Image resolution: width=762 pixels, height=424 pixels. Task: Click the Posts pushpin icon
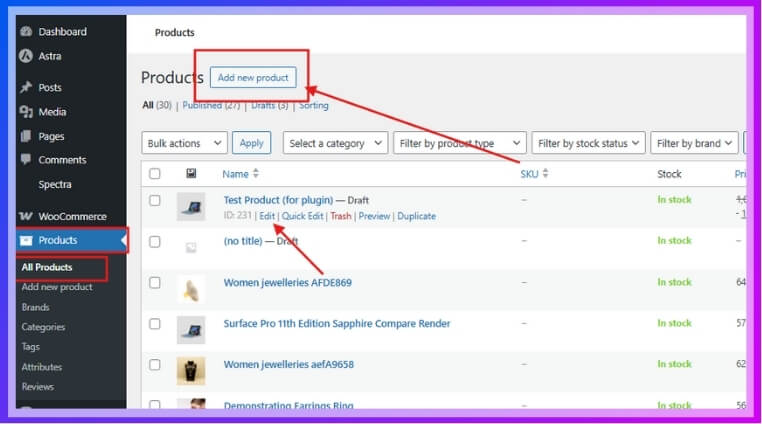tap(26, 88)
